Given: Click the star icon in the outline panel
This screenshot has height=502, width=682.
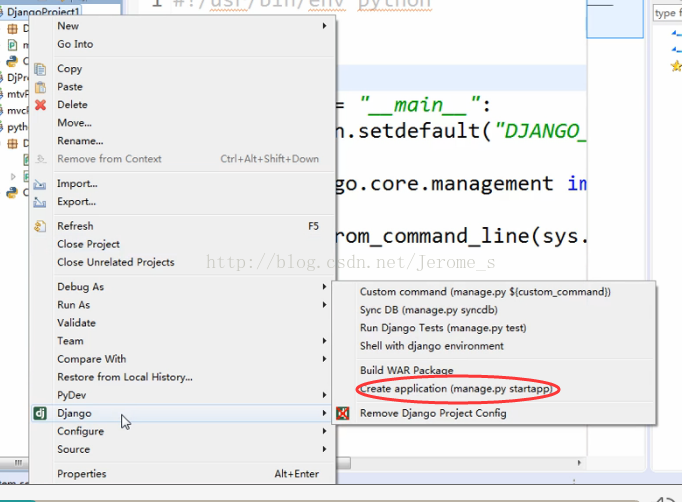Looking at the screenshot, I should click(676, 66).
